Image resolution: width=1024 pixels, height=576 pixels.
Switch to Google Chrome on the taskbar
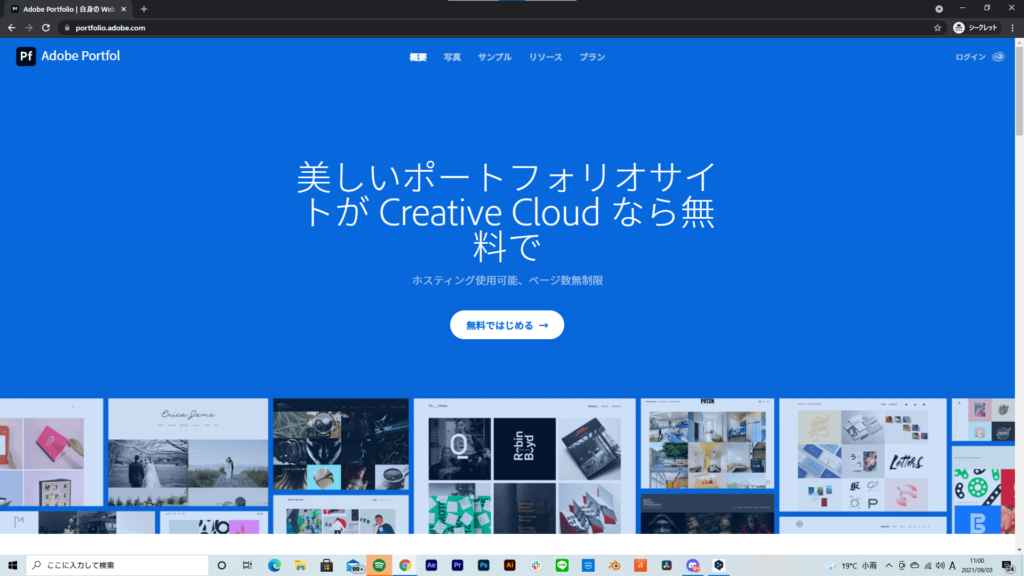pyautogui.click(x=405, y=566)
